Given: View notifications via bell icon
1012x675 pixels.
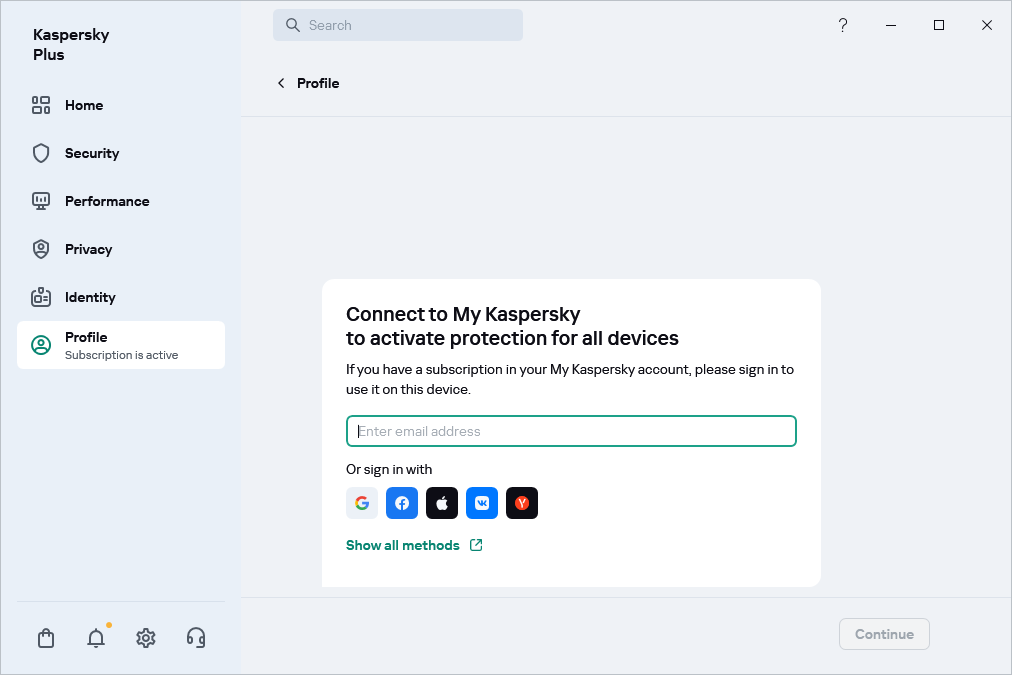Looking at the screenshot, I should click(x=95, y=637).
